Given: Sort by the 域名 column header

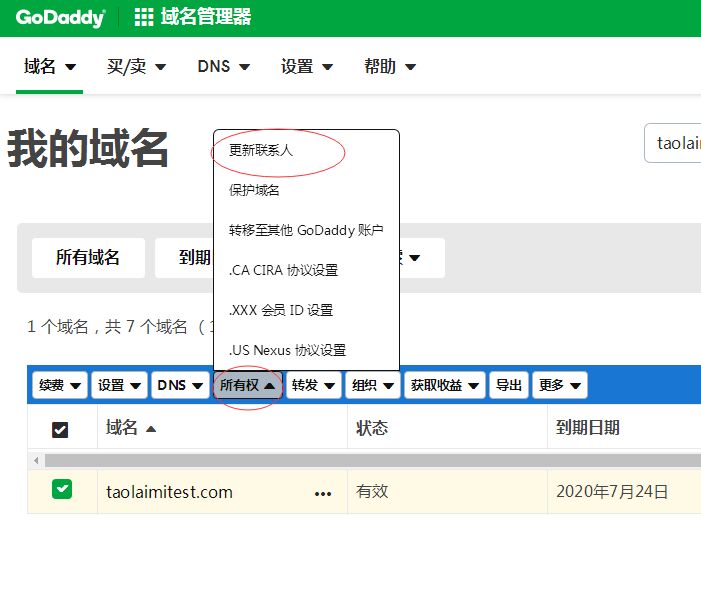Looking at the screenshot, I should click(x=131, y=428).
